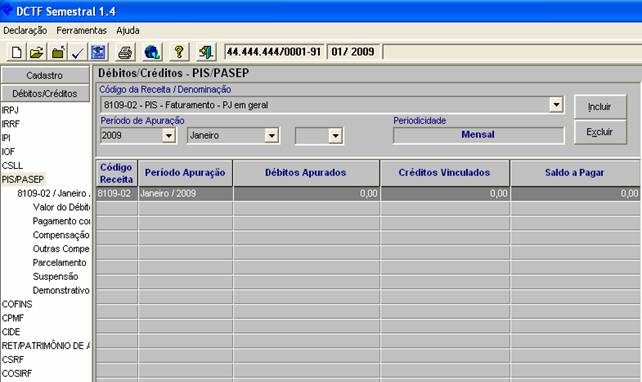Click the Período Apuração column header
This screenshot has height=382, width=642.
[185, 173]
